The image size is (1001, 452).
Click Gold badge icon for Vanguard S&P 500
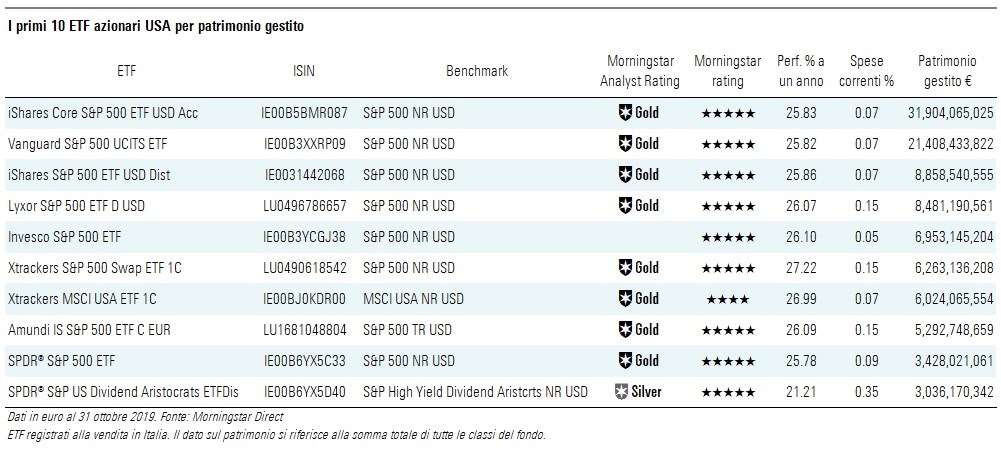coord(625,143)
